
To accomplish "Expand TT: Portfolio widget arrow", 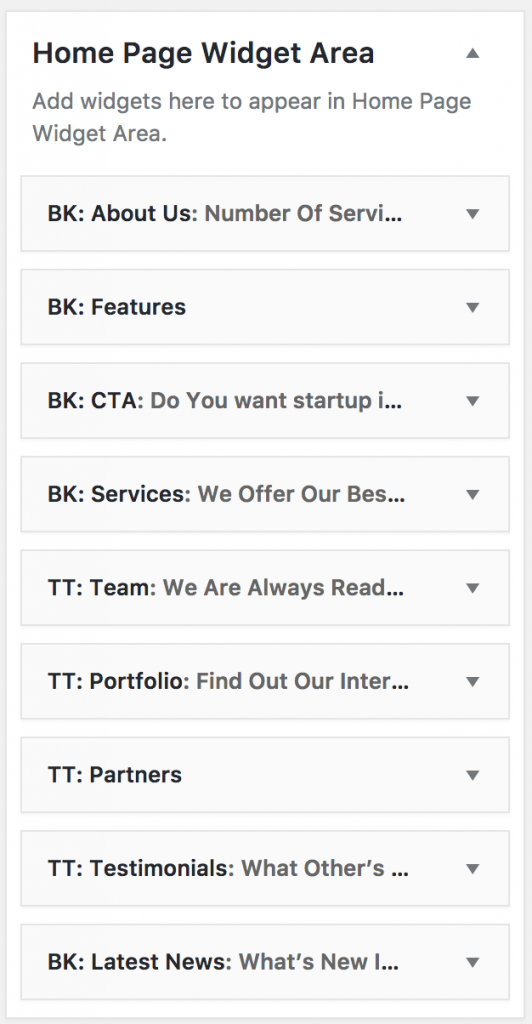I will (x=473, y=681).
